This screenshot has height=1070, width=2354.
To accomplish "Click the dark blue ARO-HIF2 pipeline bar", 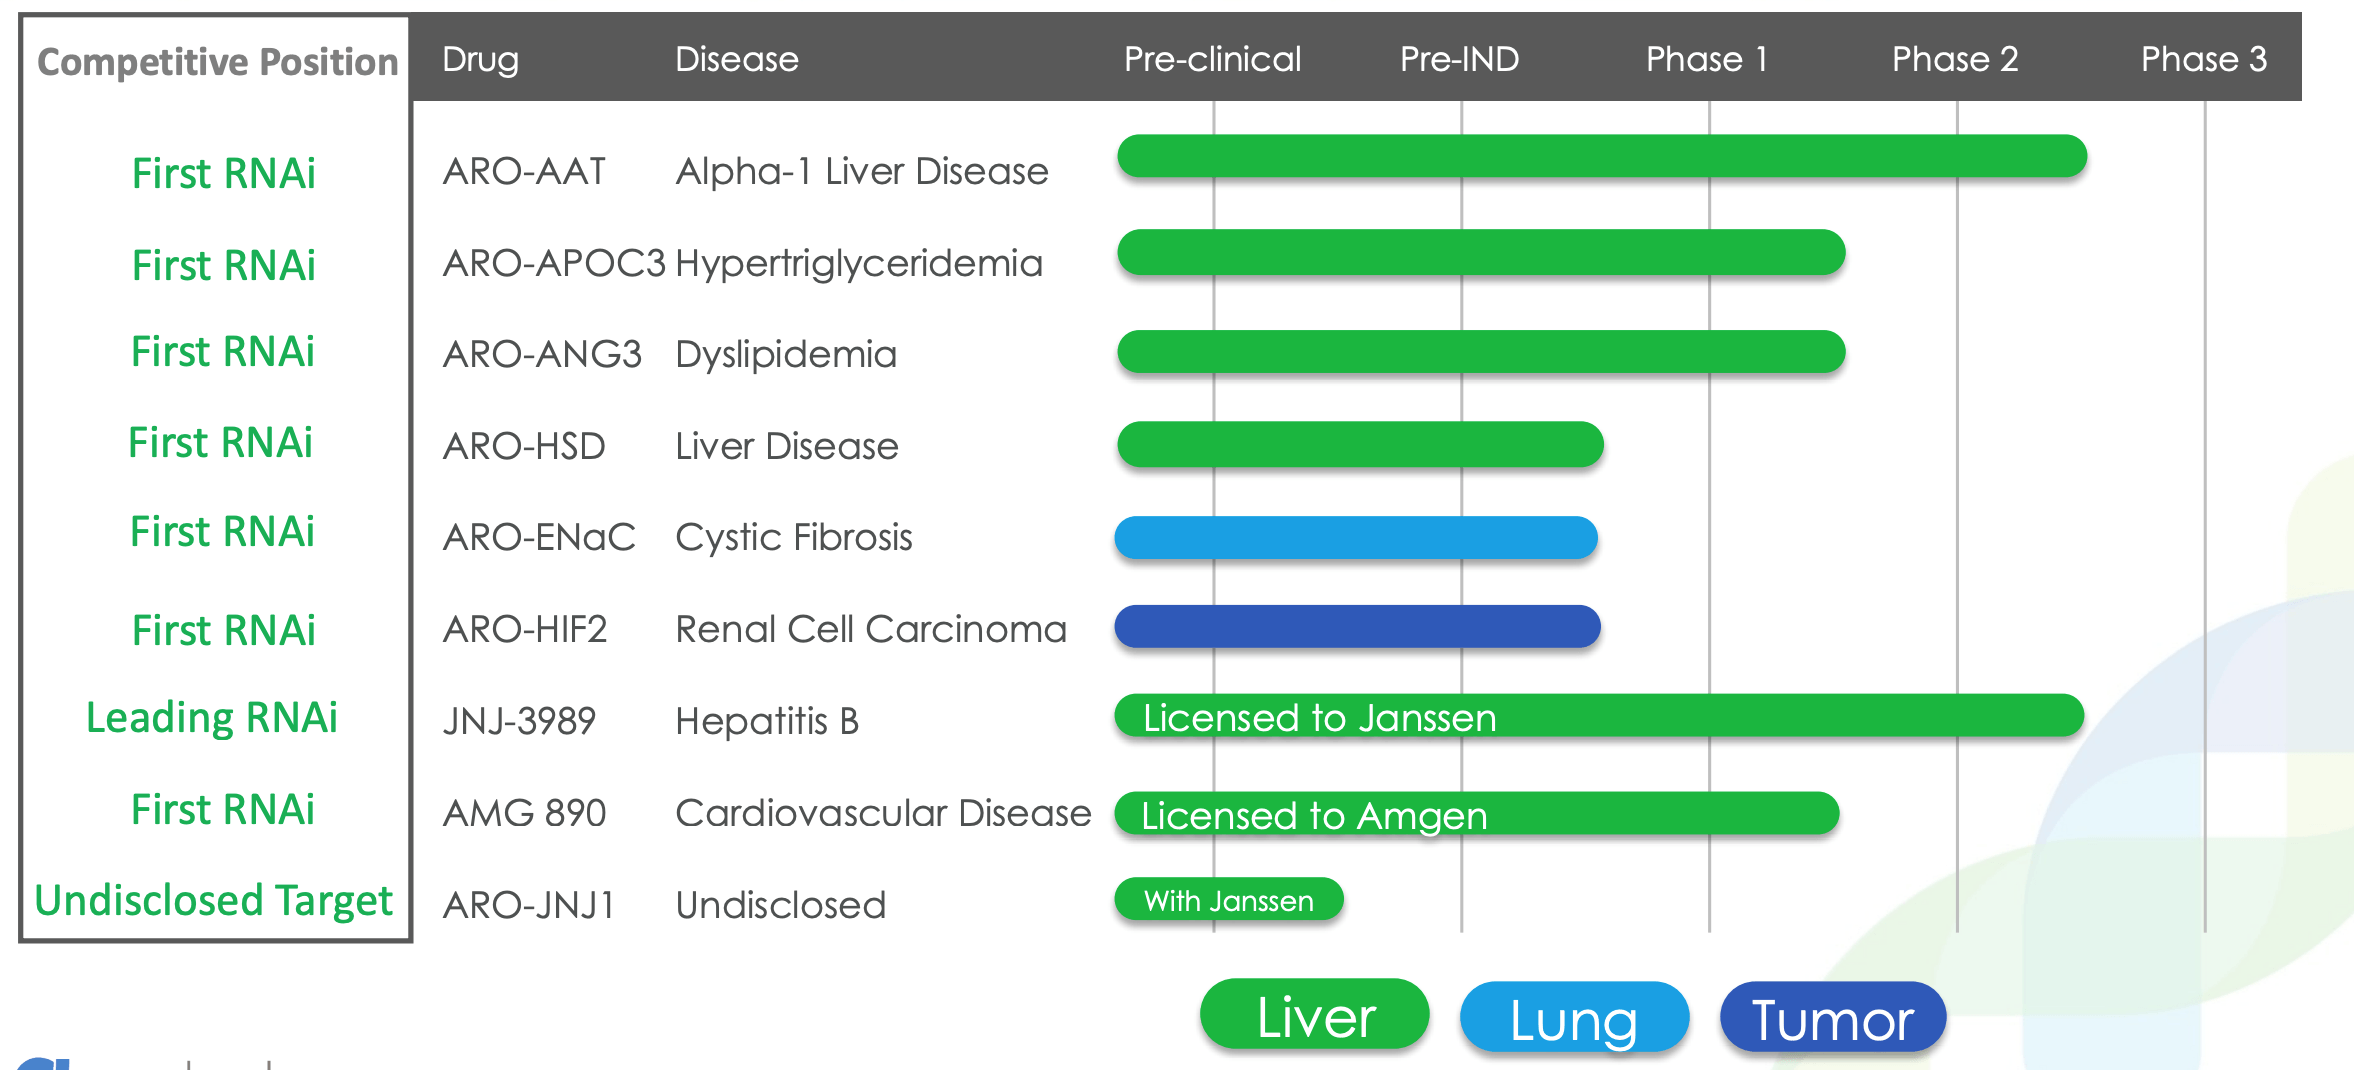I will tap(1357, 627).
